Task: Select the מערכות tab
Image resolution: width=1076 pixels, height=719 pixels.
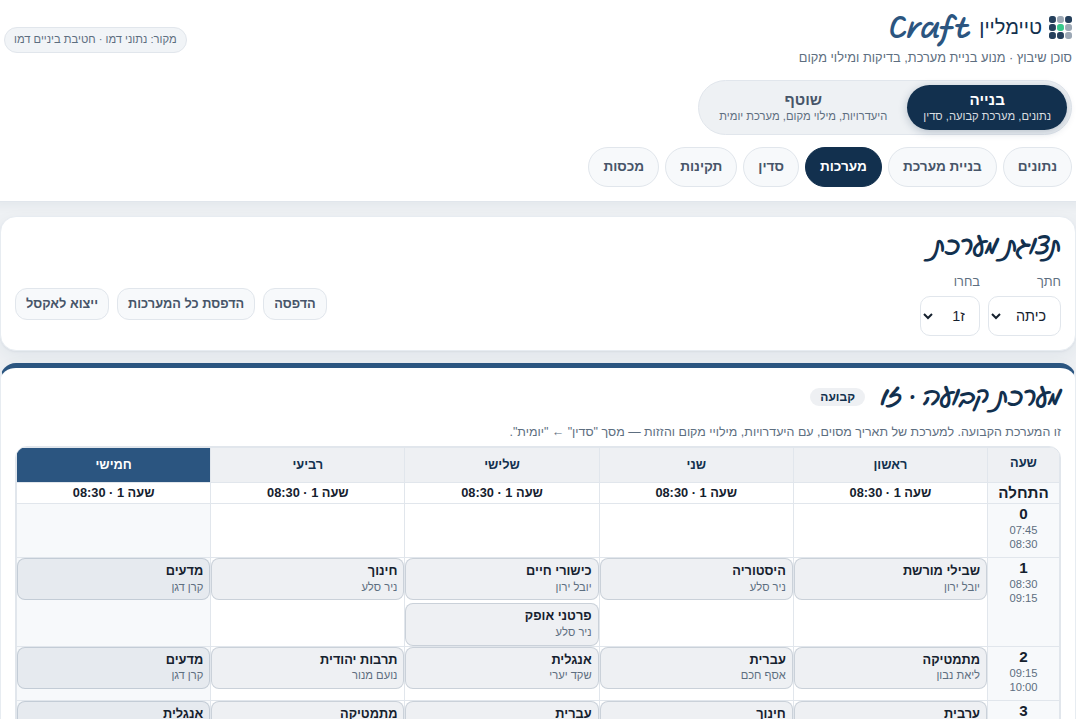Action: (843, 167)
